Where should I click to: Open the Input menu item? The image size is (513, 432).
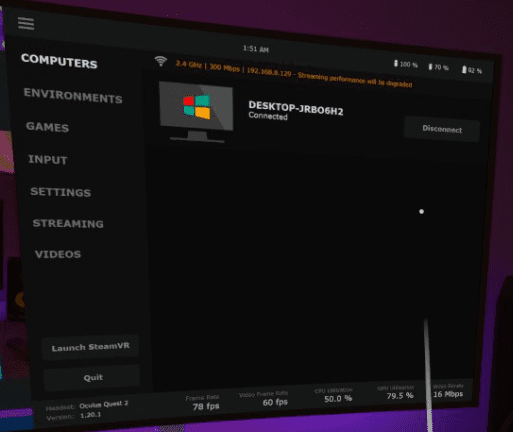click(x=48, y=159)
